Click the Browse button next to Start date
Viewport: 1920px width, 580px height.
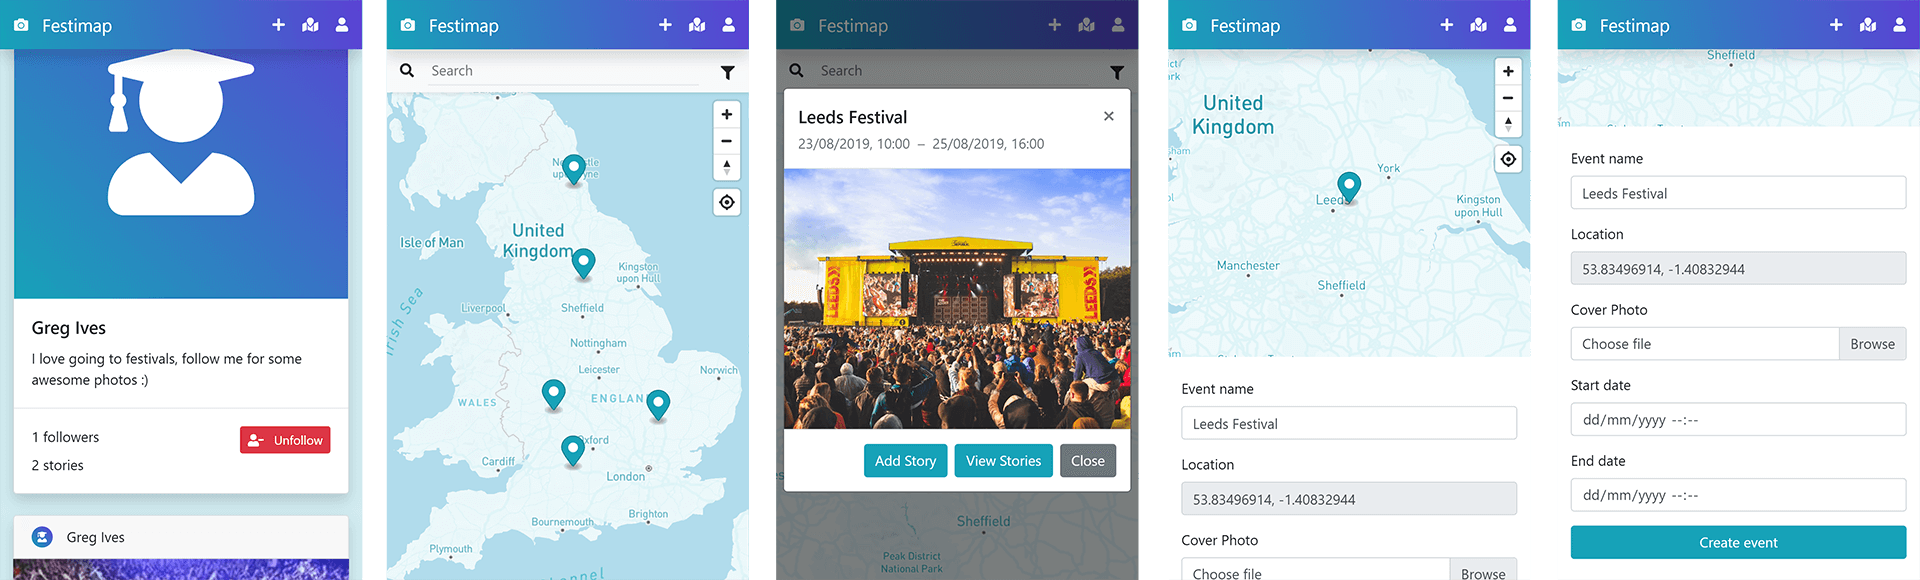click(x=1872, y=344)
